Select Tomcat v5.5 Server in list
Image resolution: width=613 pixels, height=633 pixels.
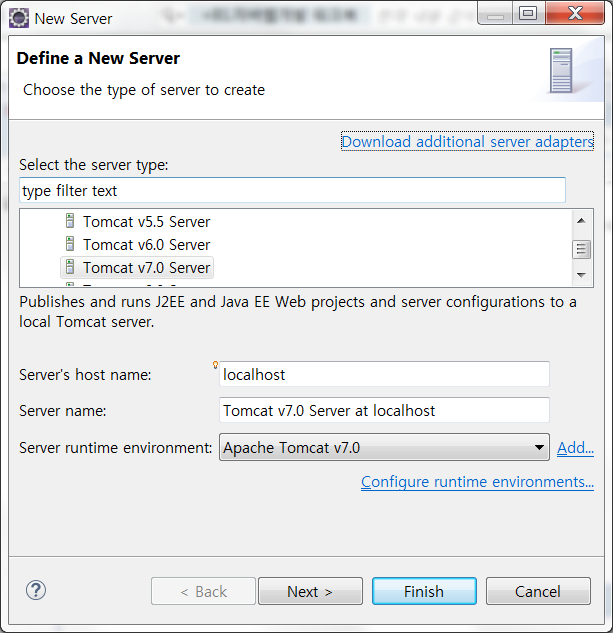click(147, 222)
